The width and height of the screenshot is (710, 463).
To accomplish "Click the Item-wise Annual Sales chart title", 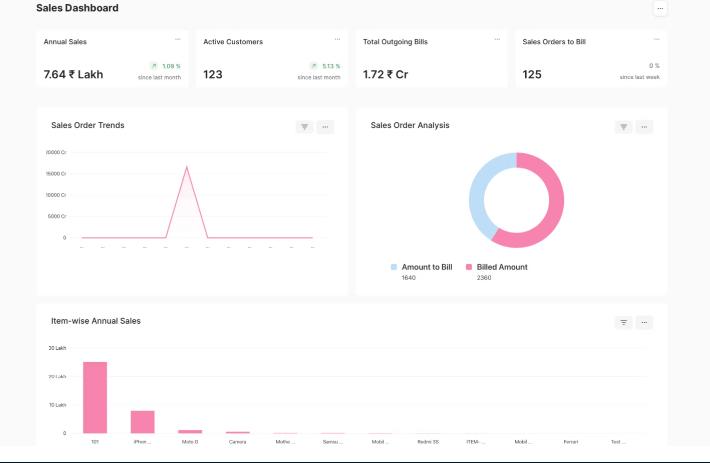I will click(x=96, y=321).
